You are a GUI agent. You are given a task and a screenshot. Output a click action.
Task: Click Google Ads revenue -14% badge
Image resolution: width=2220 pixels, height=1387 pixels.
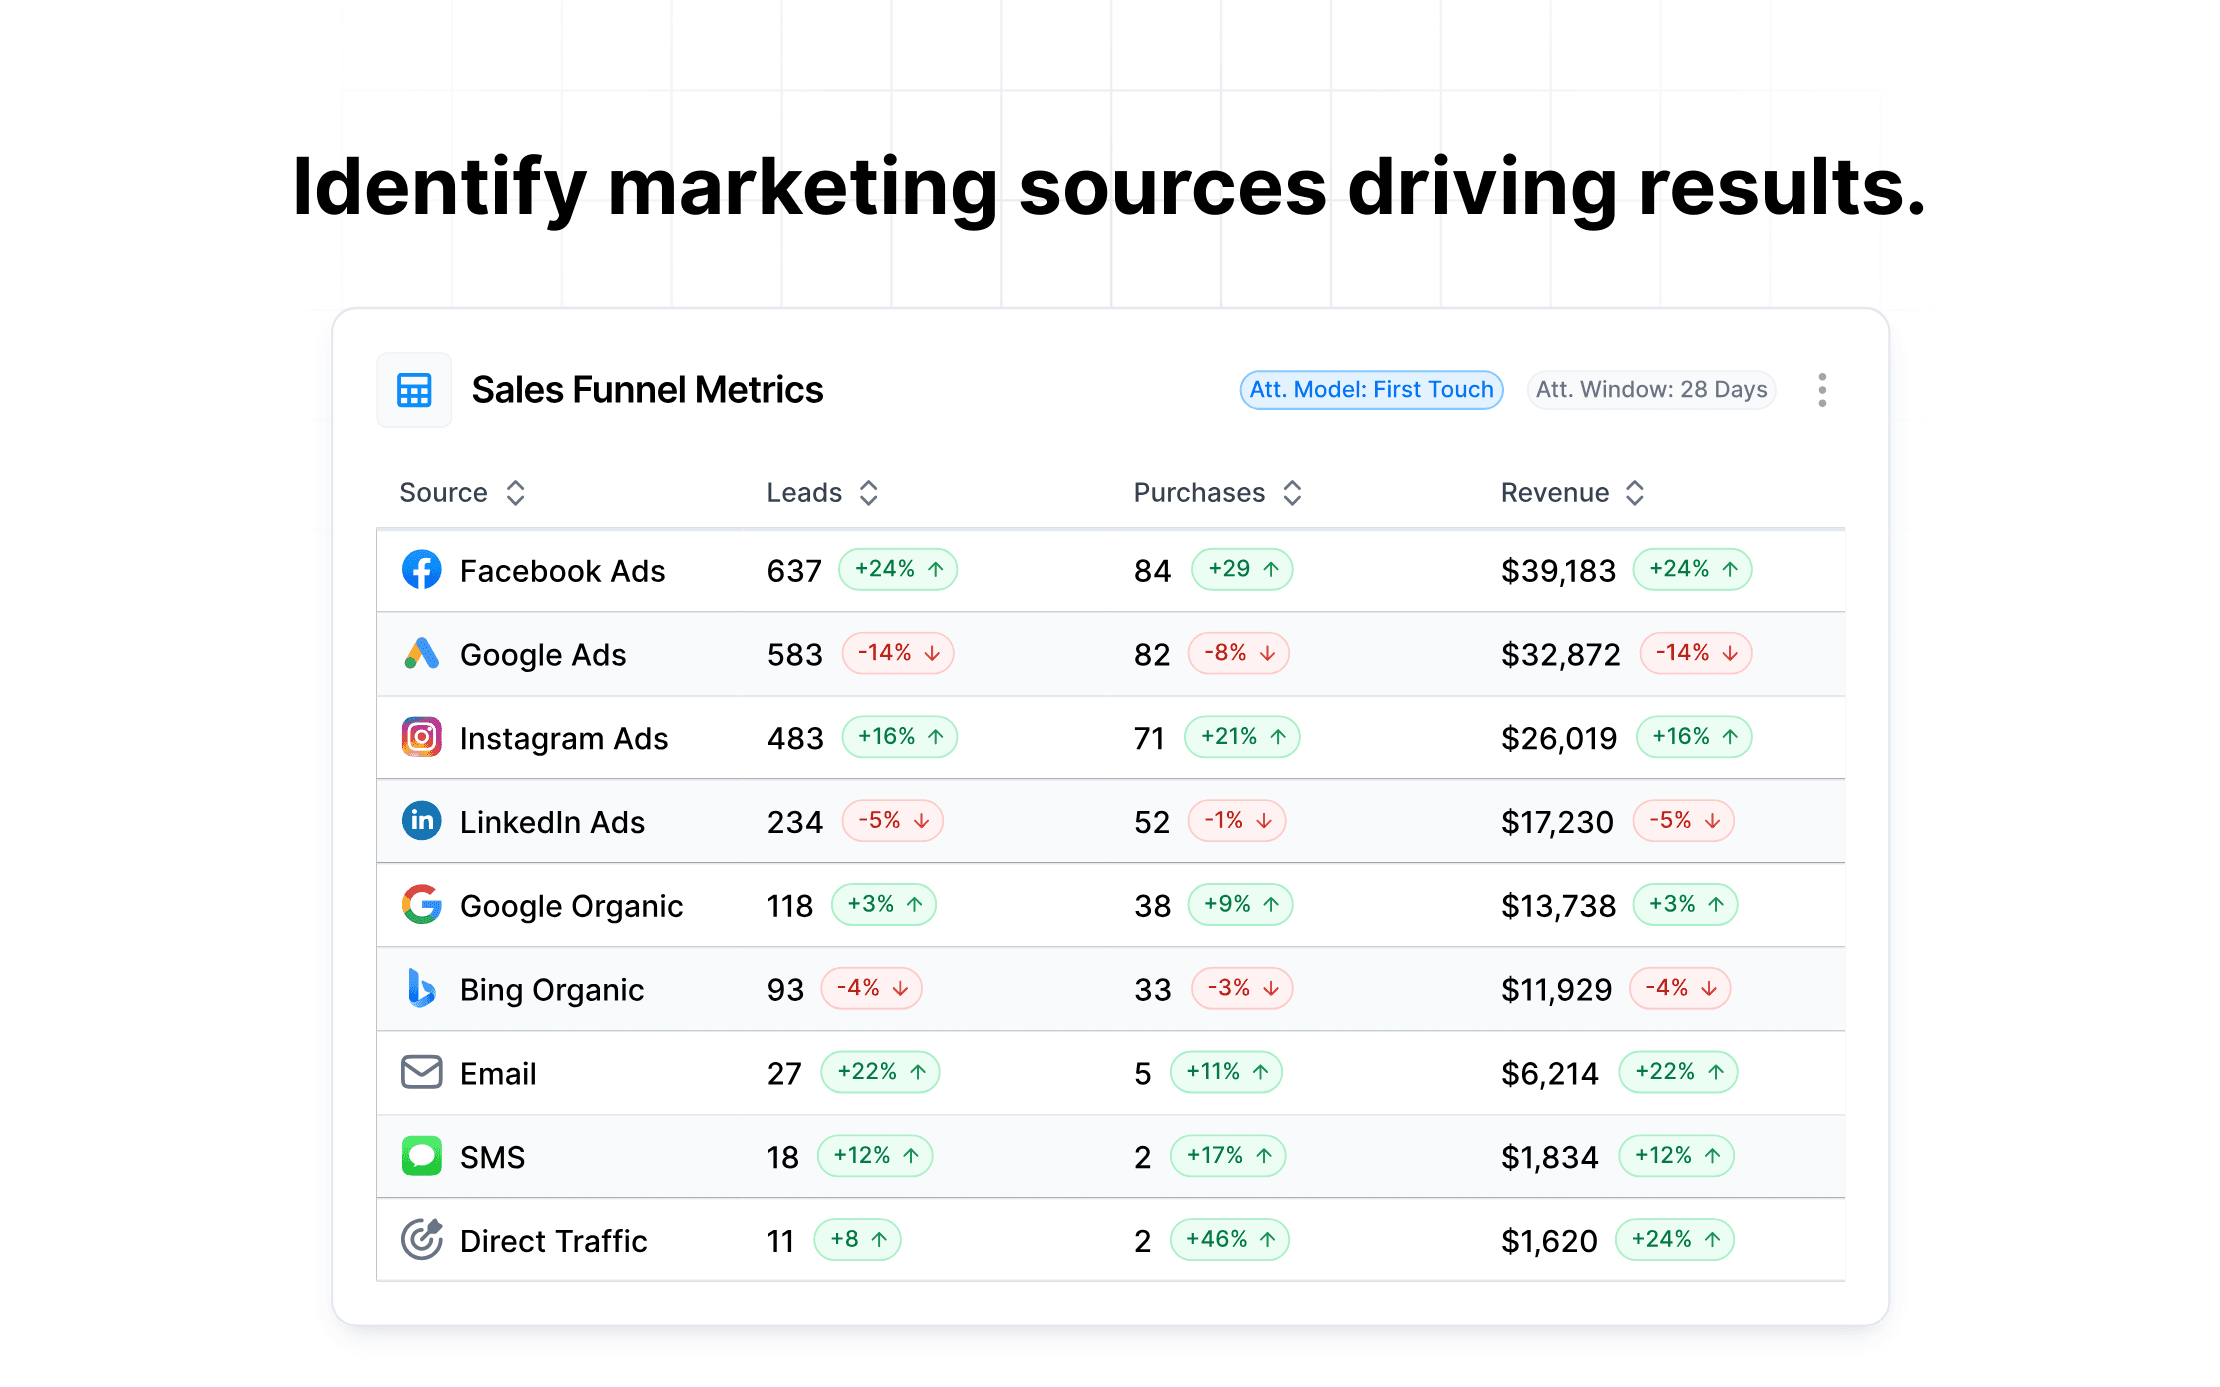(x=1695, y=654)
